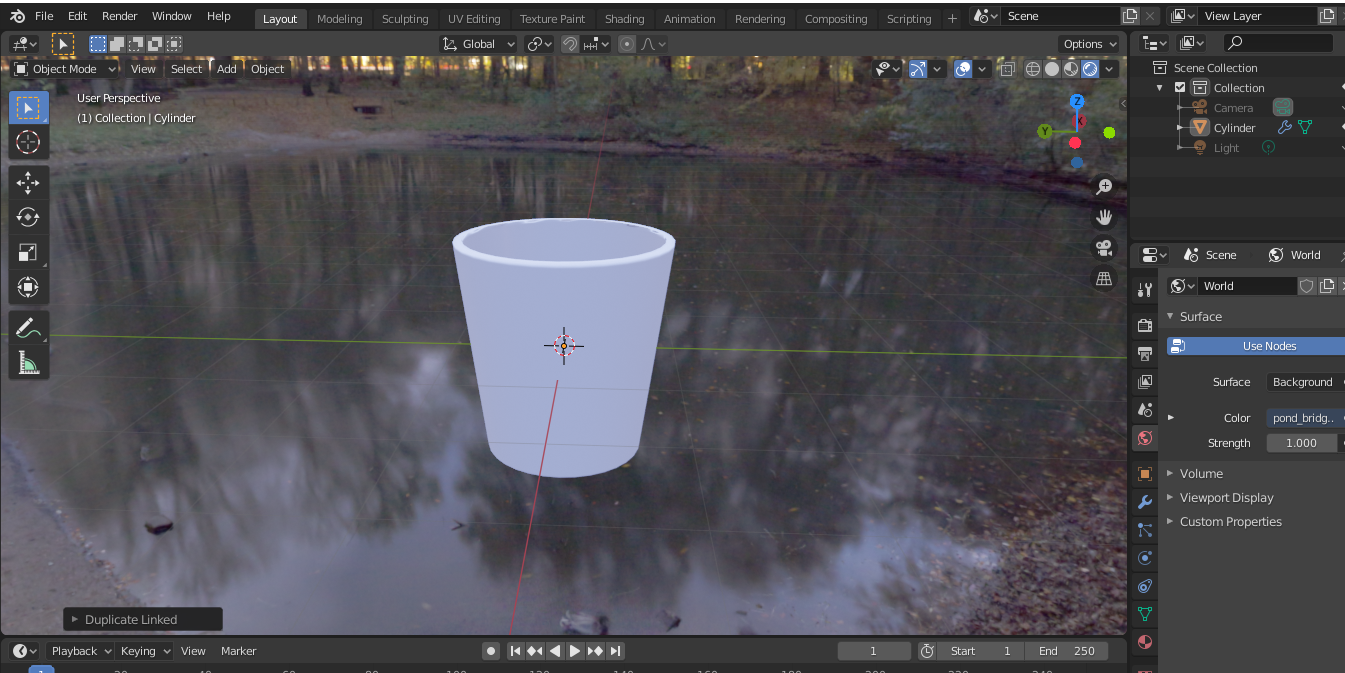
Task: Open the View Layer properties tab
Action: pos(1145,382)
